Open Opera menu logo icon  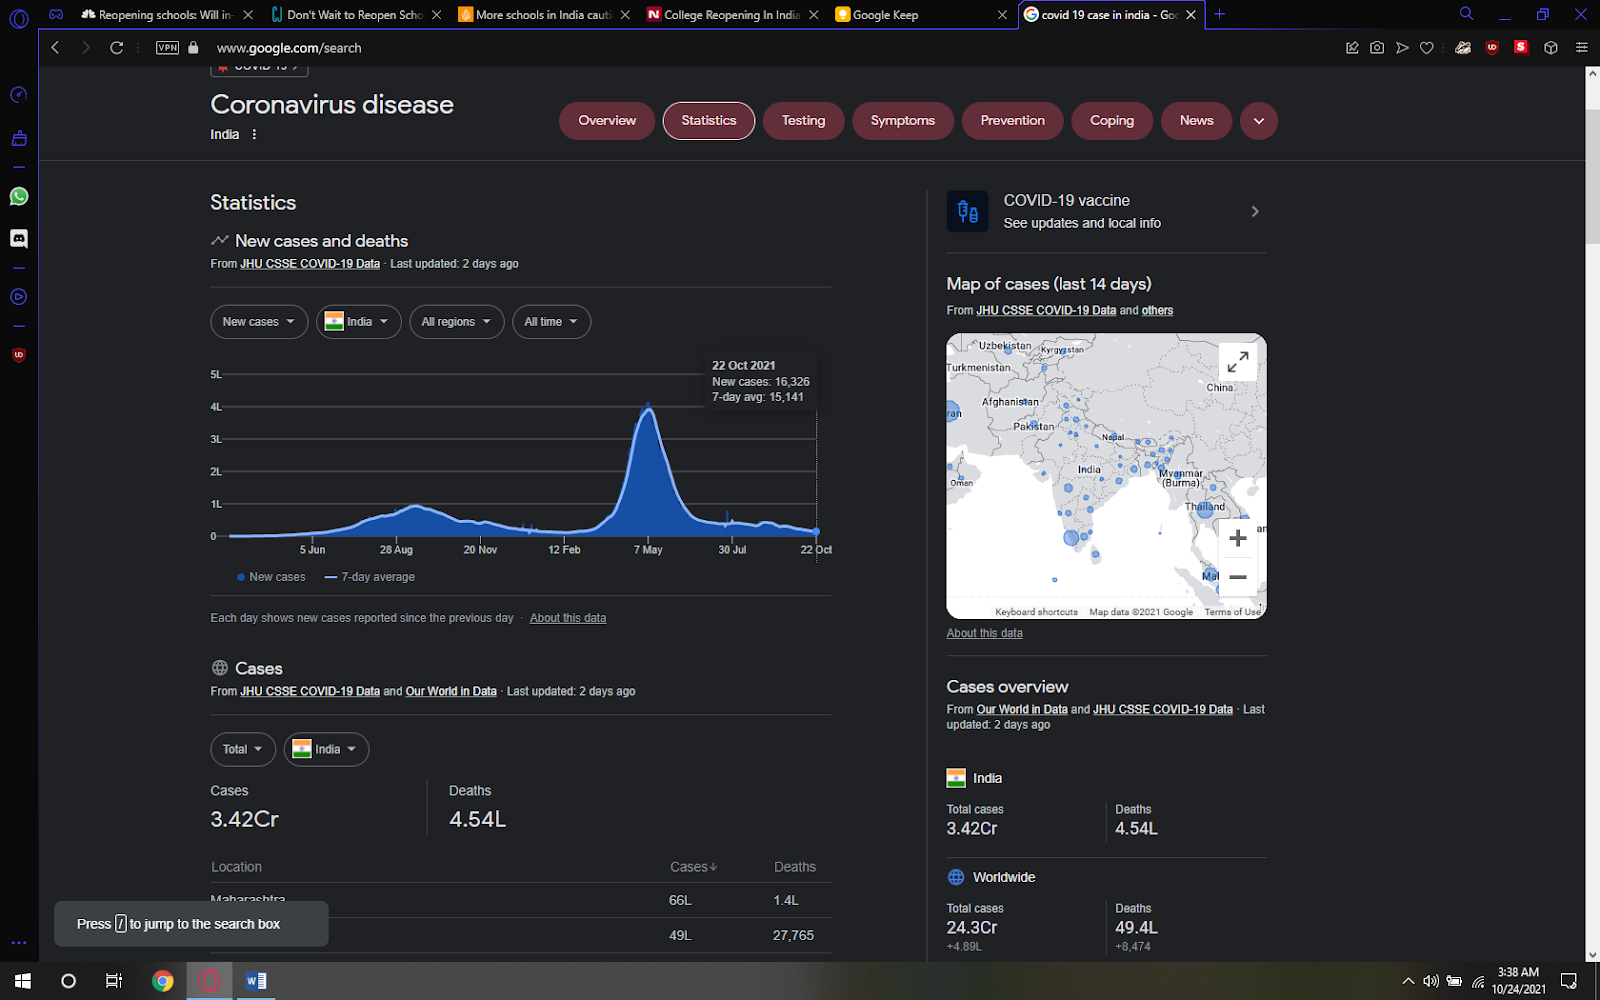click(18, 18)
